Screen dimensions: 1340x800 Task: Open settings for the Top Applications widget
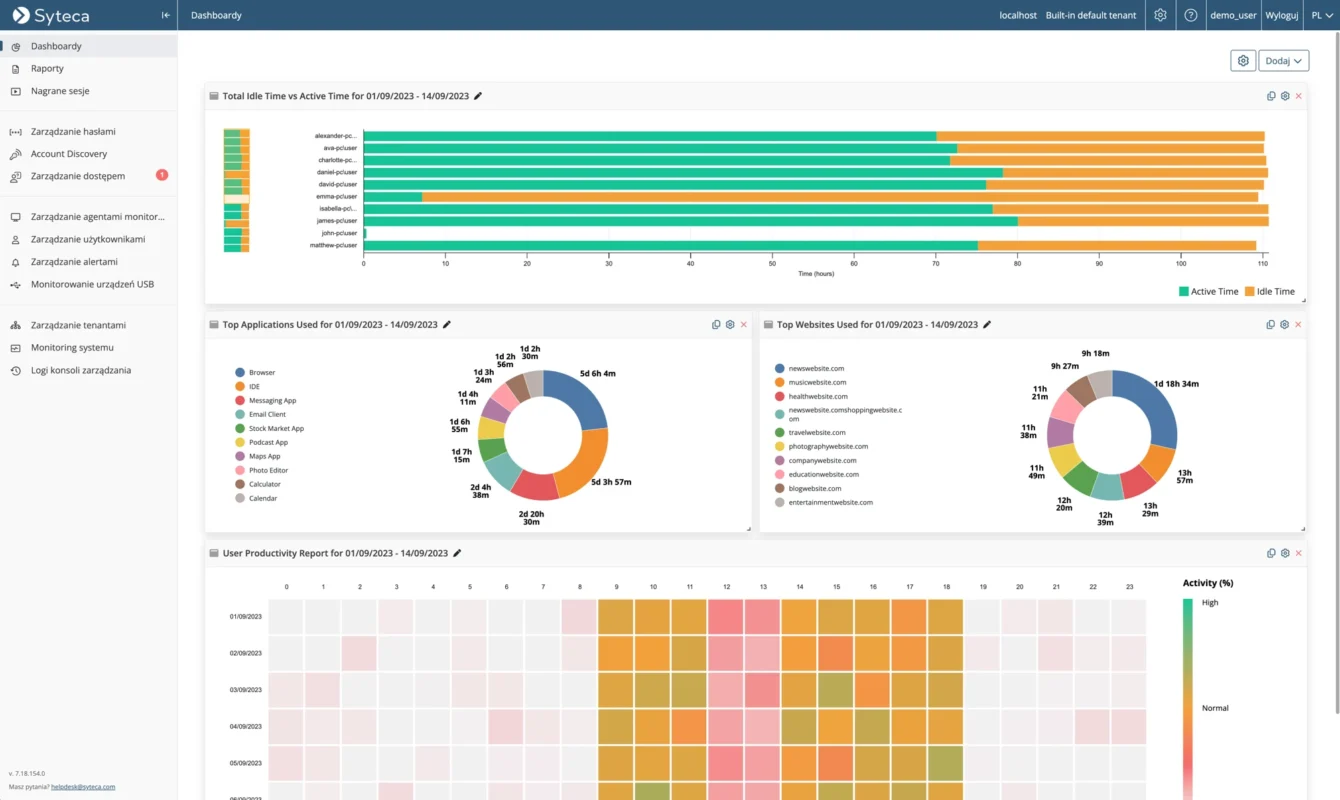pos(730,324)
